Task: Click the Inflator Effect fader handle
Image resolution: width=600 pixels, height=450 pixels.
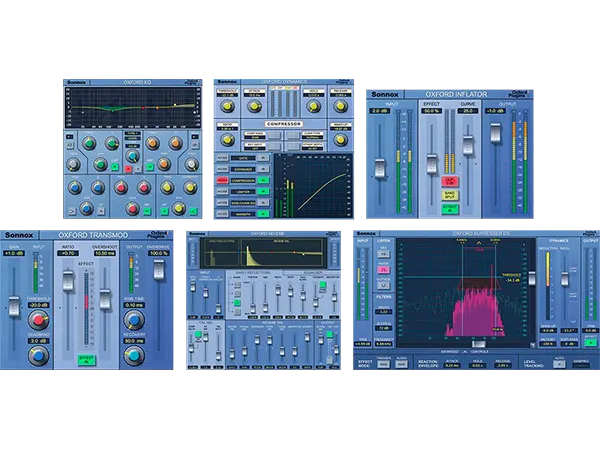Action: 432,164
